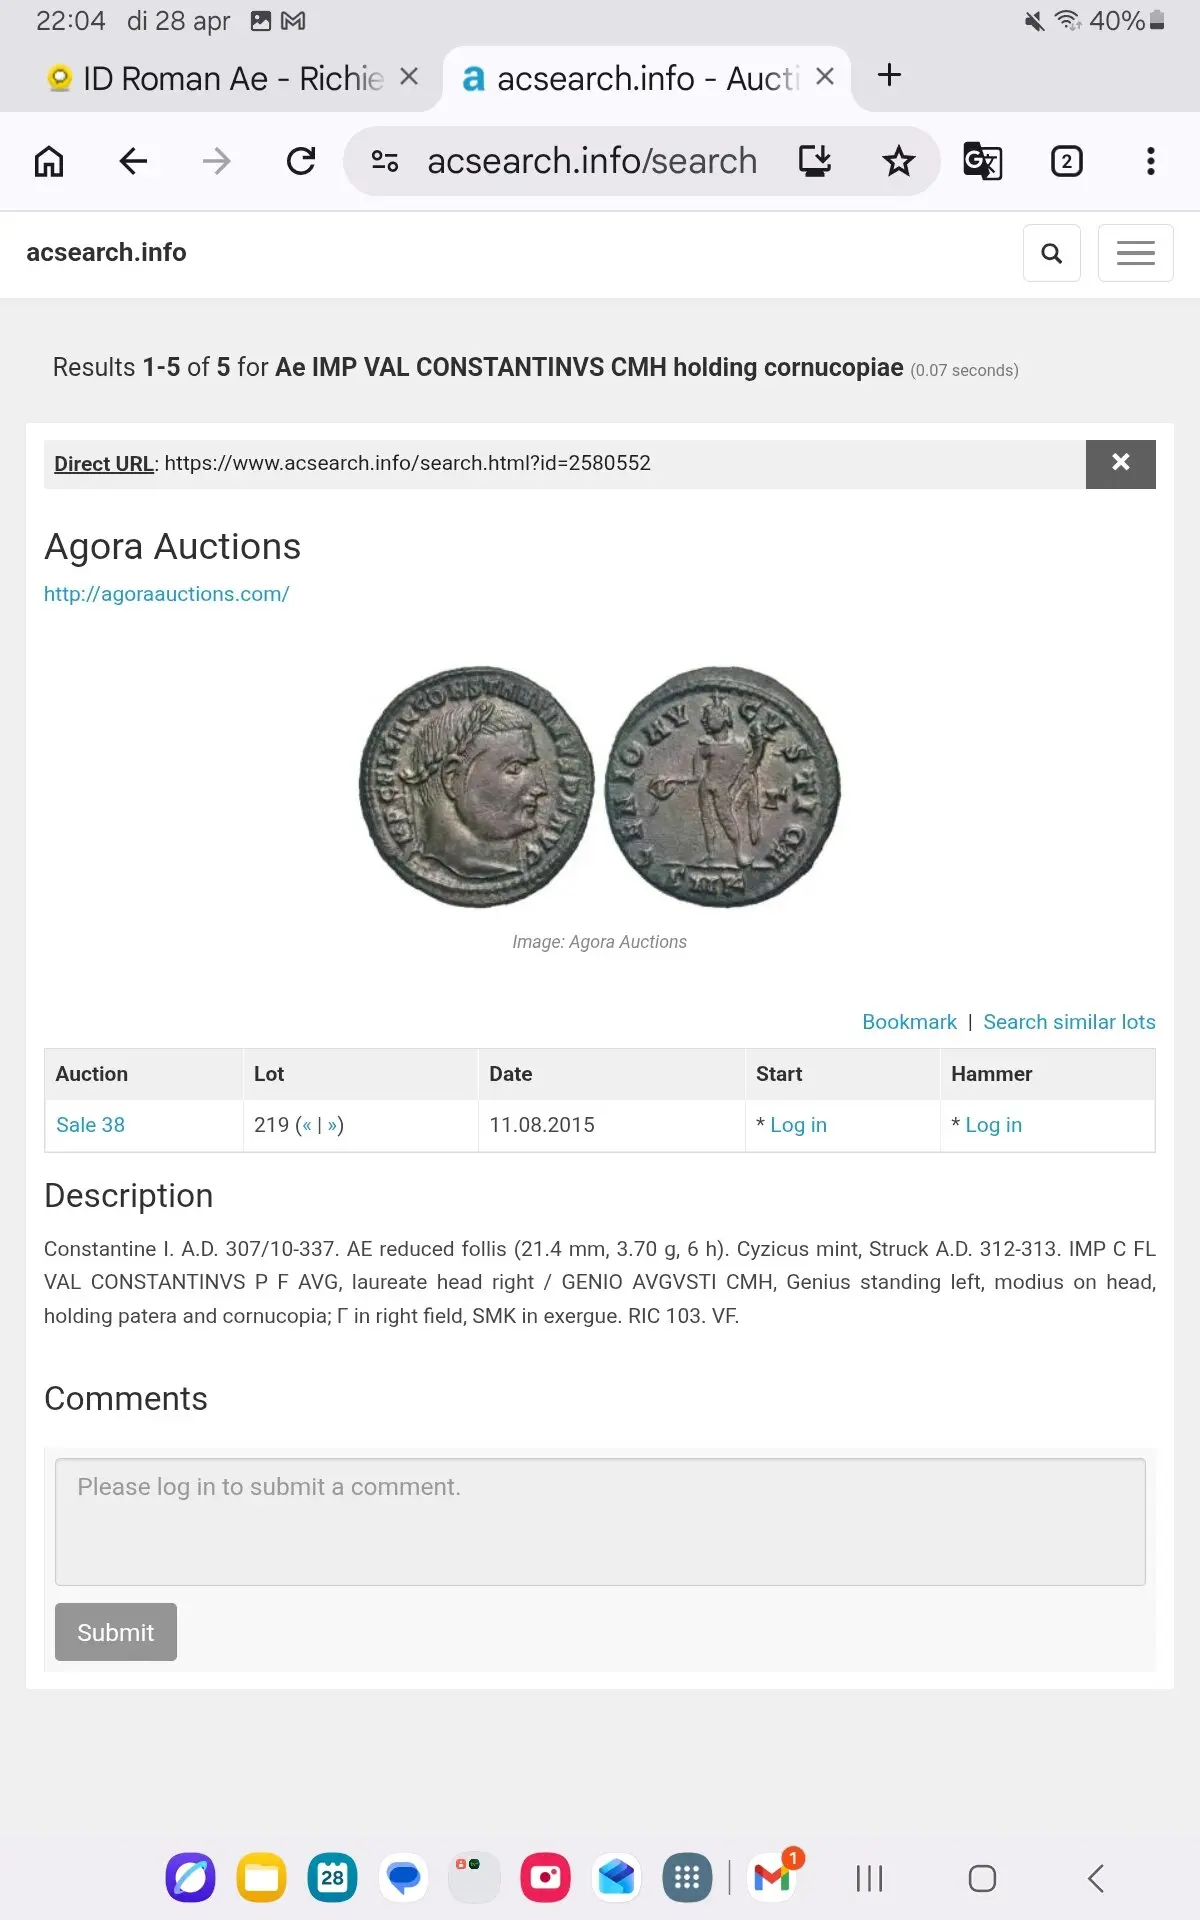Open the agoraauctions.com link
Image resolution: width=1200 pixels, height=1920 pixels.
coord(166,594)
